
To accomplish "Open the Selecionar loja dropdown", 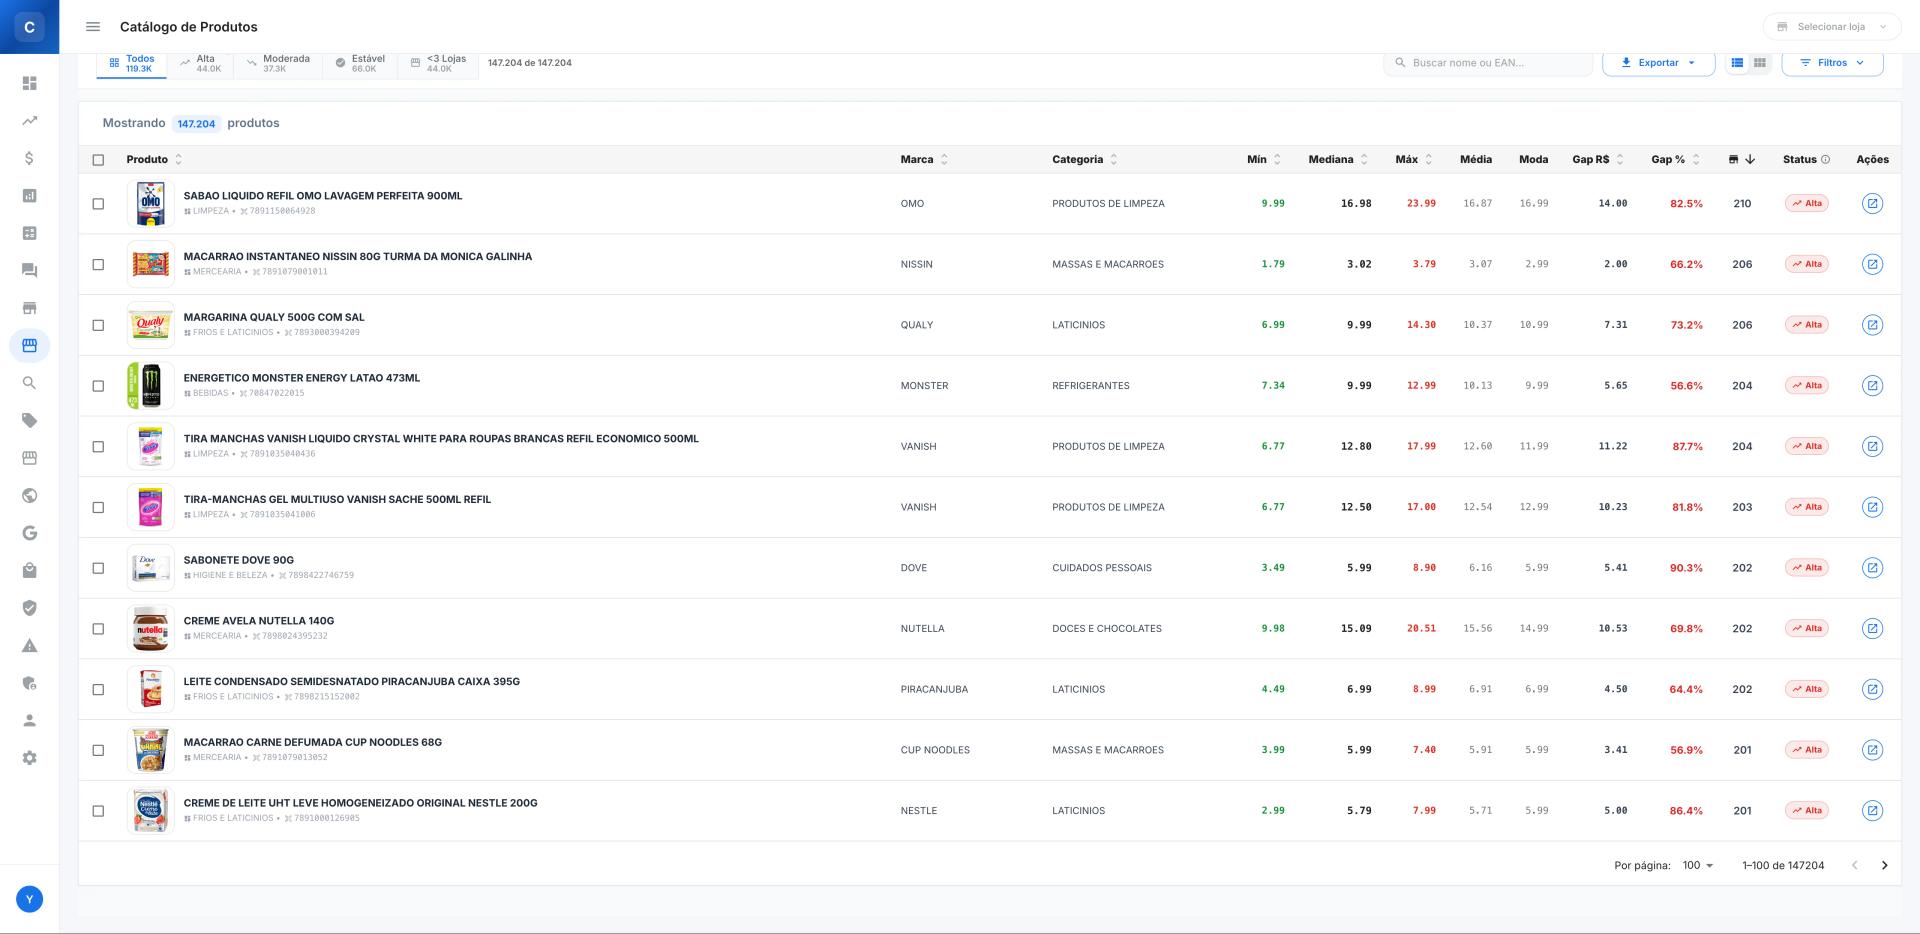I will click(1831, 27).
